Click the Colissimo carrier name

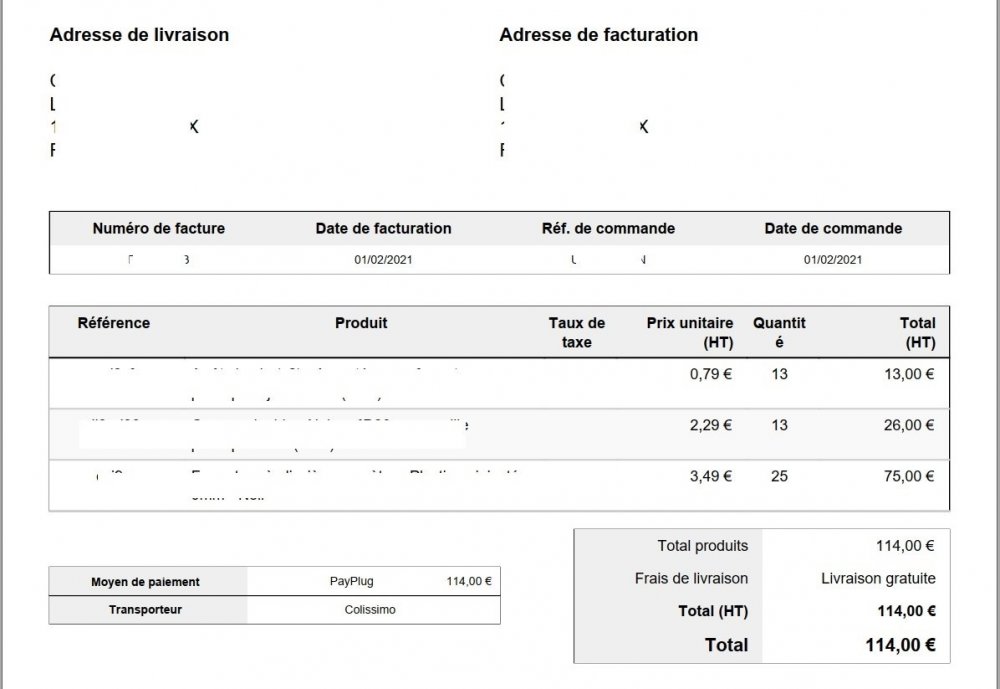pyautogui.click(x=370, y=609)
